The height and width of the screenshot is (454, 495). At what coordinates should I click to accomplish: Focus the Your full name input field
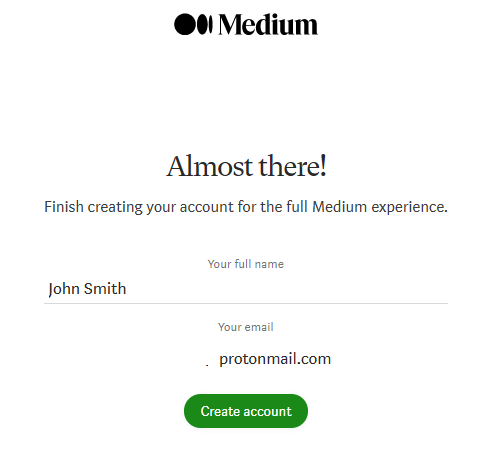click(246, 289)
